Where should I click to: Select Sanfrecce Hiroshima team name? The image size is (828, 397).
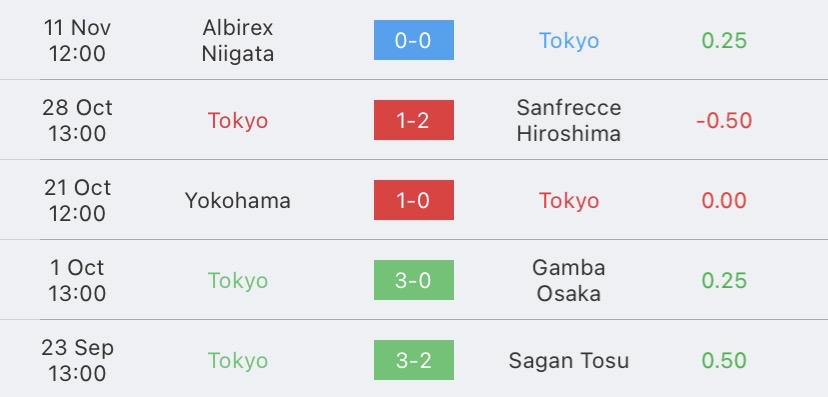pyautogui.click(x=569, y=120)
